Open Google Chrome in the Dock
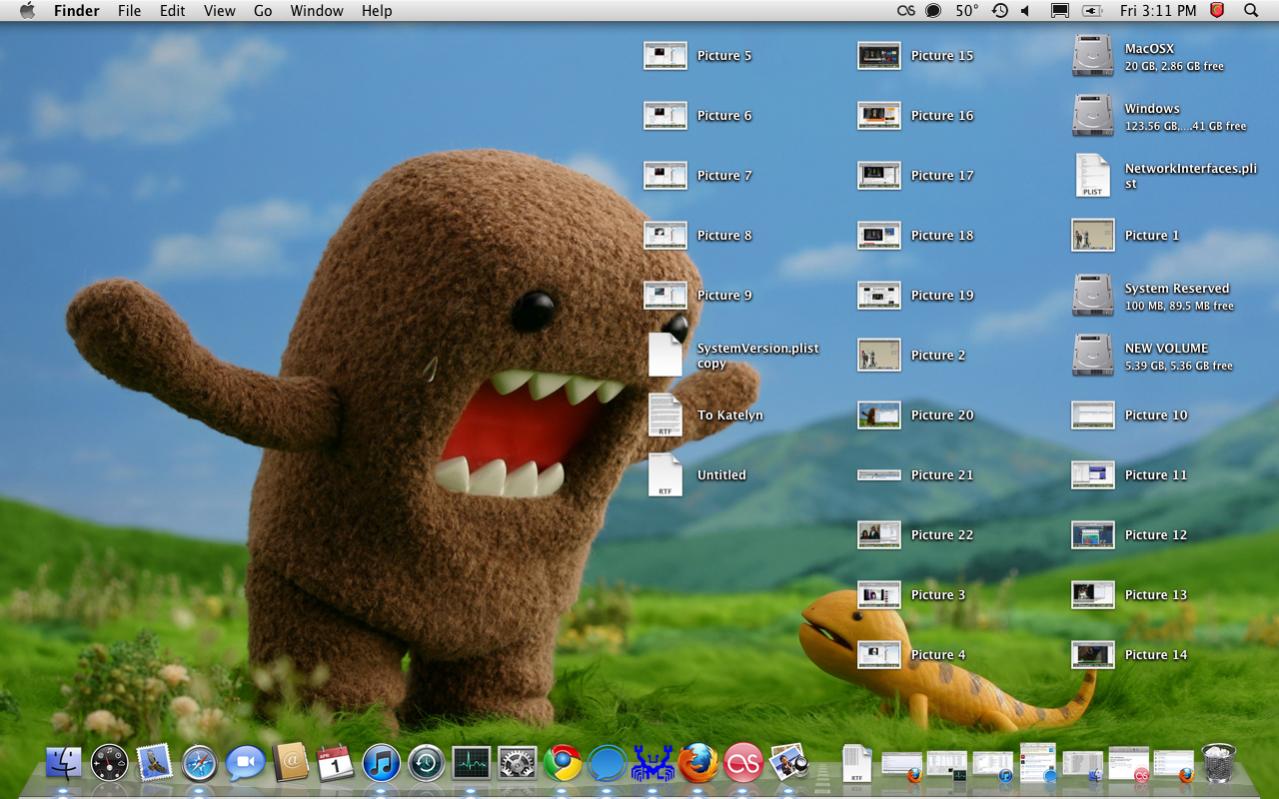This screenshot has width=1279, height=799. pyautogui.click(x=563, y=764)
